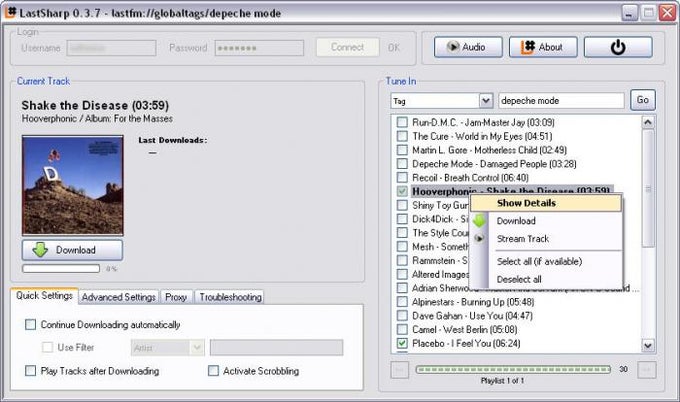Click the filter text input field

pos(277,348)
